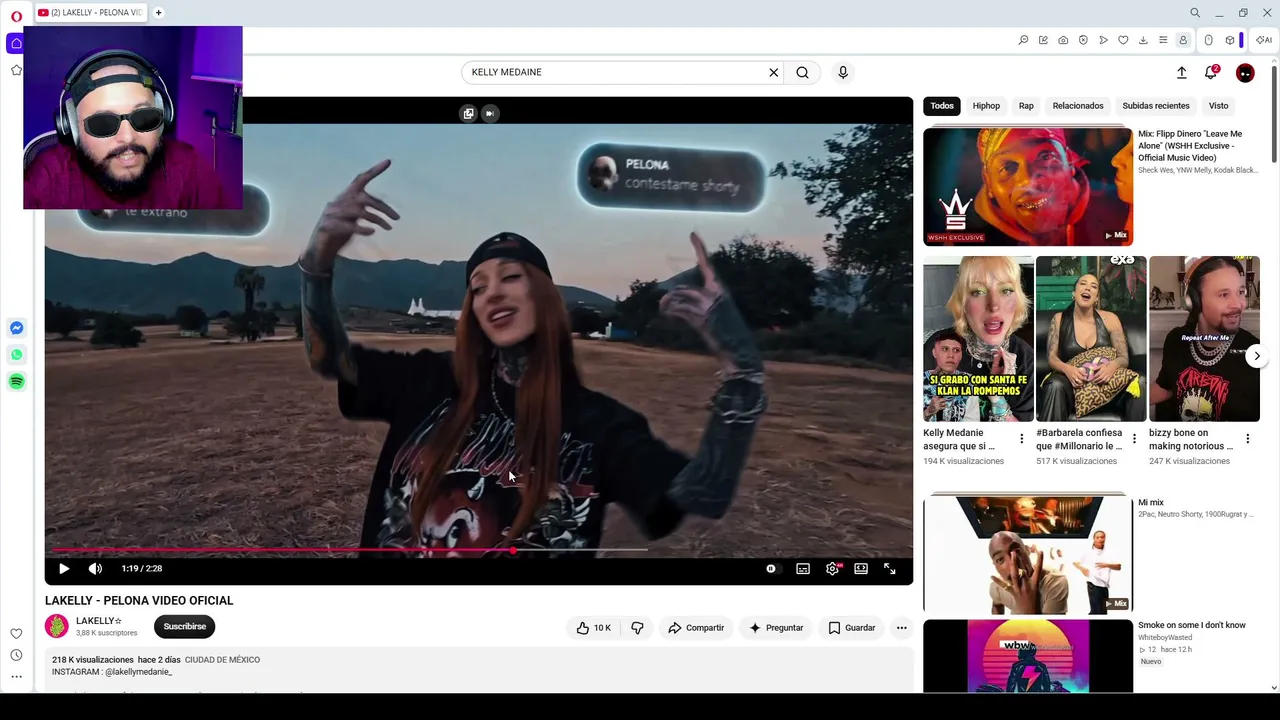This screenshot has height=720, width=1280.
Task: Click the Compartir share button
Action: coord(696,627)
